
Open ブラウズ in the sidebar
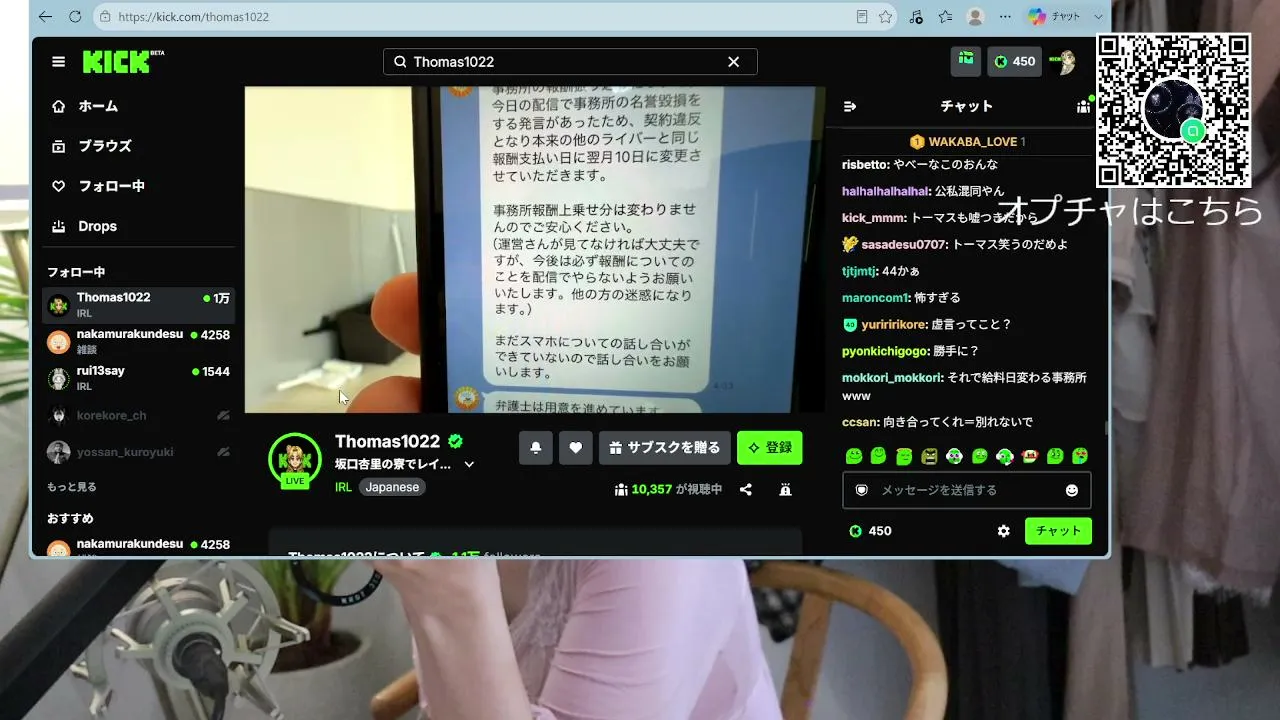point(93,146)
